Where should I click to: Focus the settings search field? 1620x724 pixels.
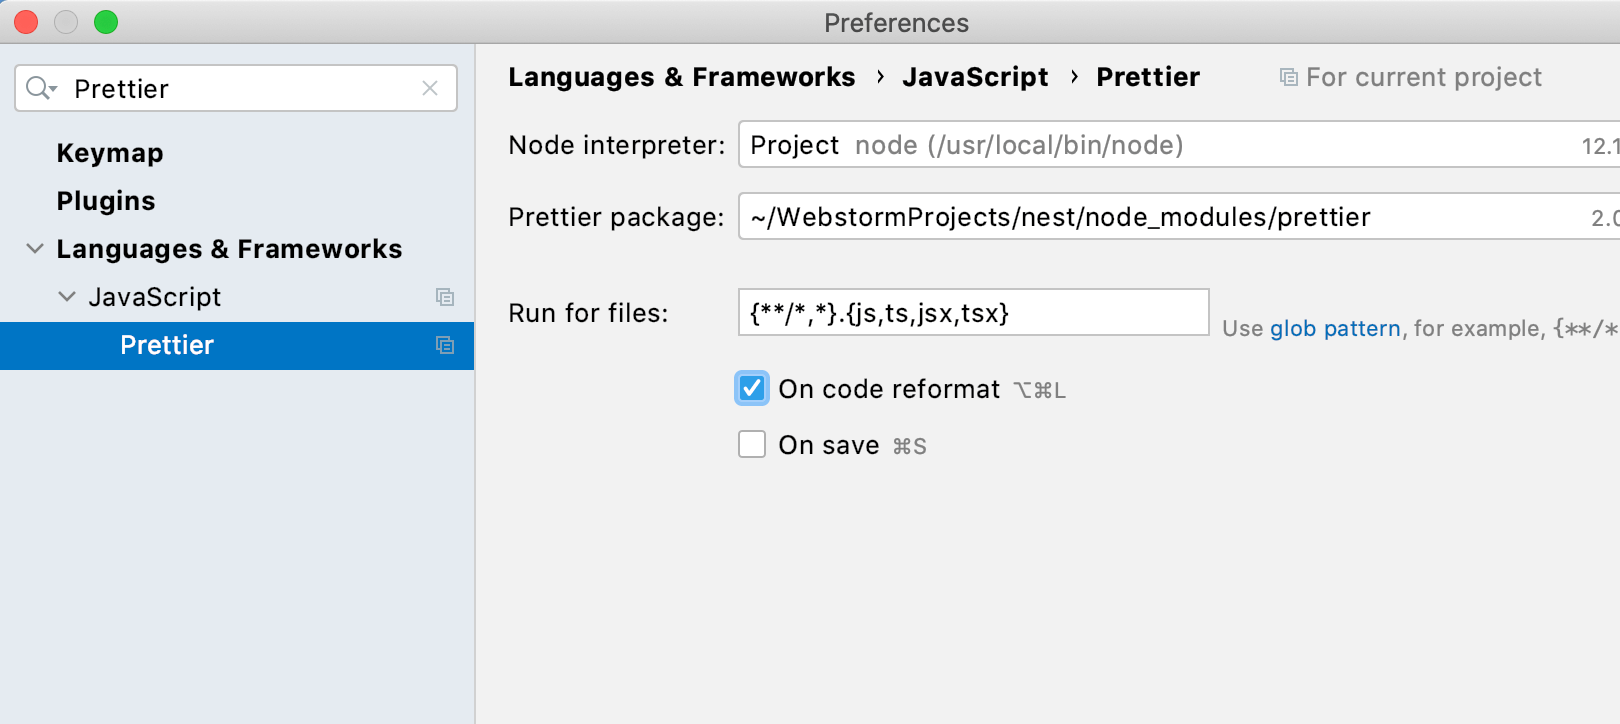240,88
